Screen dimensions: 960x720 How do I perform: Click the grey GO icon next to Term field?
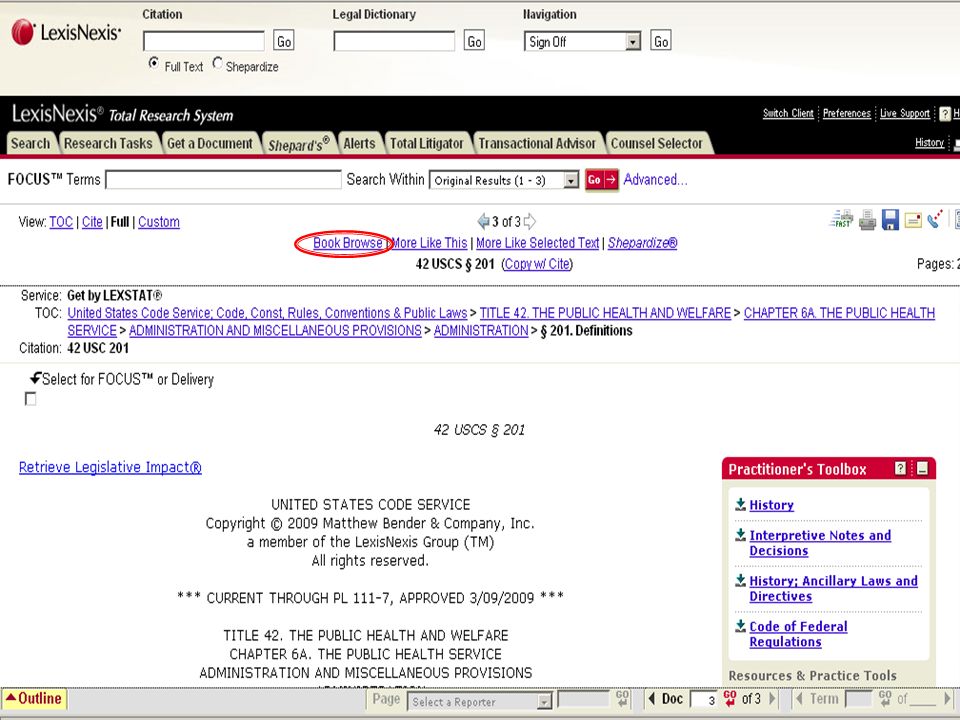pyautogui.click(x=885, y=699)
